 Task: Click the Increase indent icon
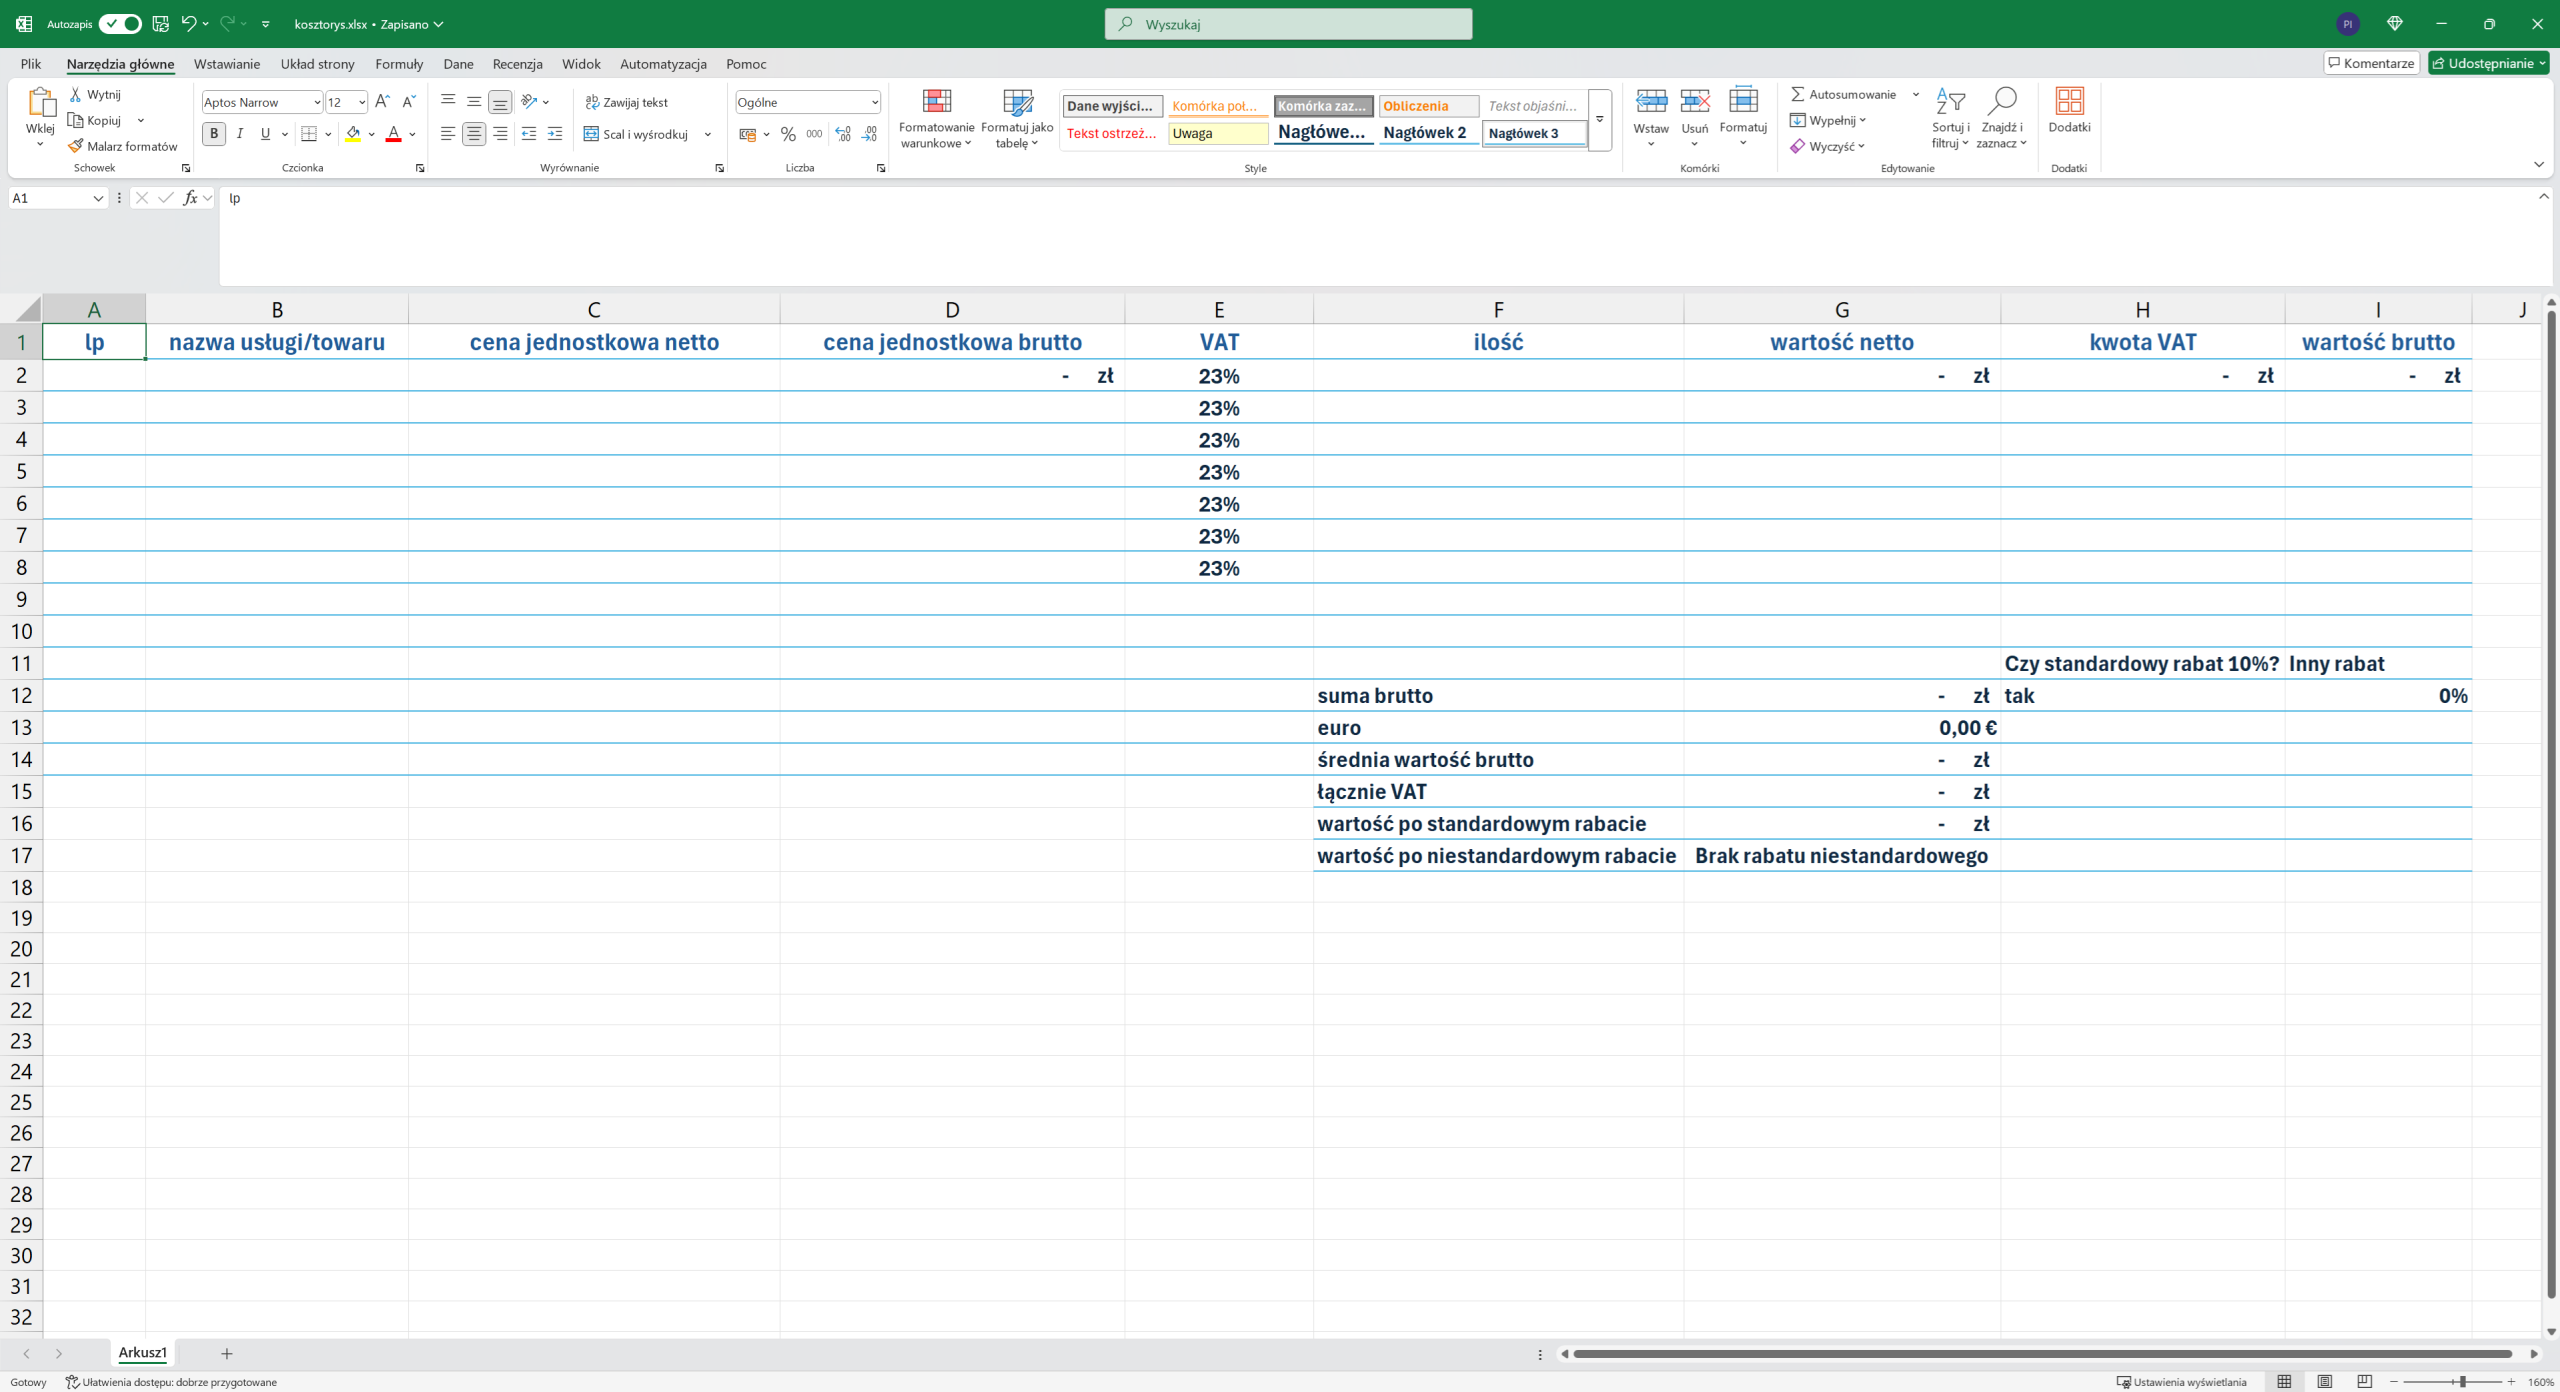point(555,134)
